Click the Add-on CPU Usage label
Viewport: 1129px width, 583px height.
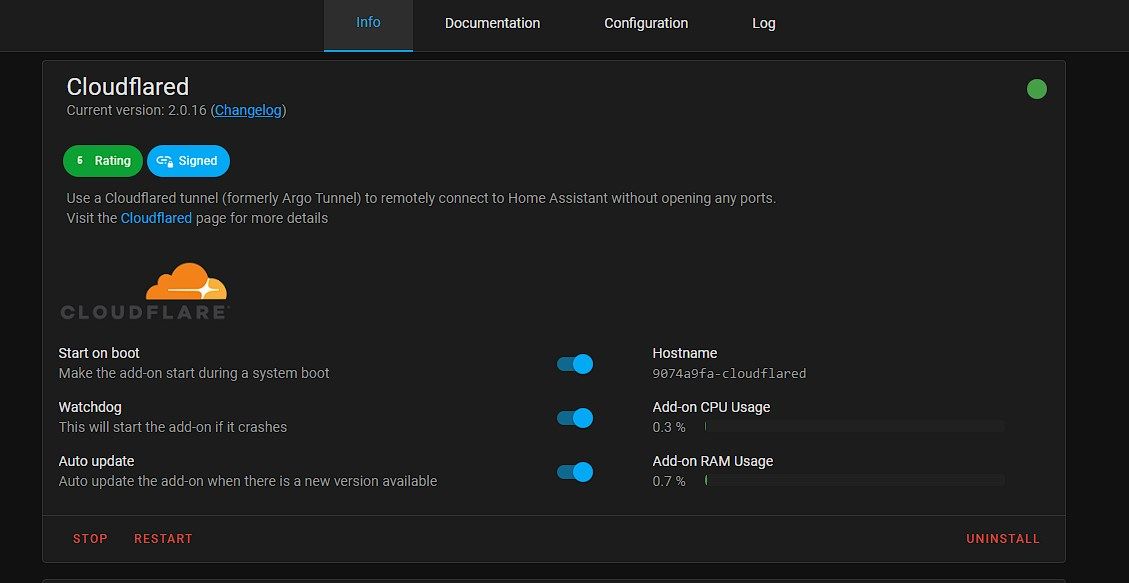pos(711,407)
